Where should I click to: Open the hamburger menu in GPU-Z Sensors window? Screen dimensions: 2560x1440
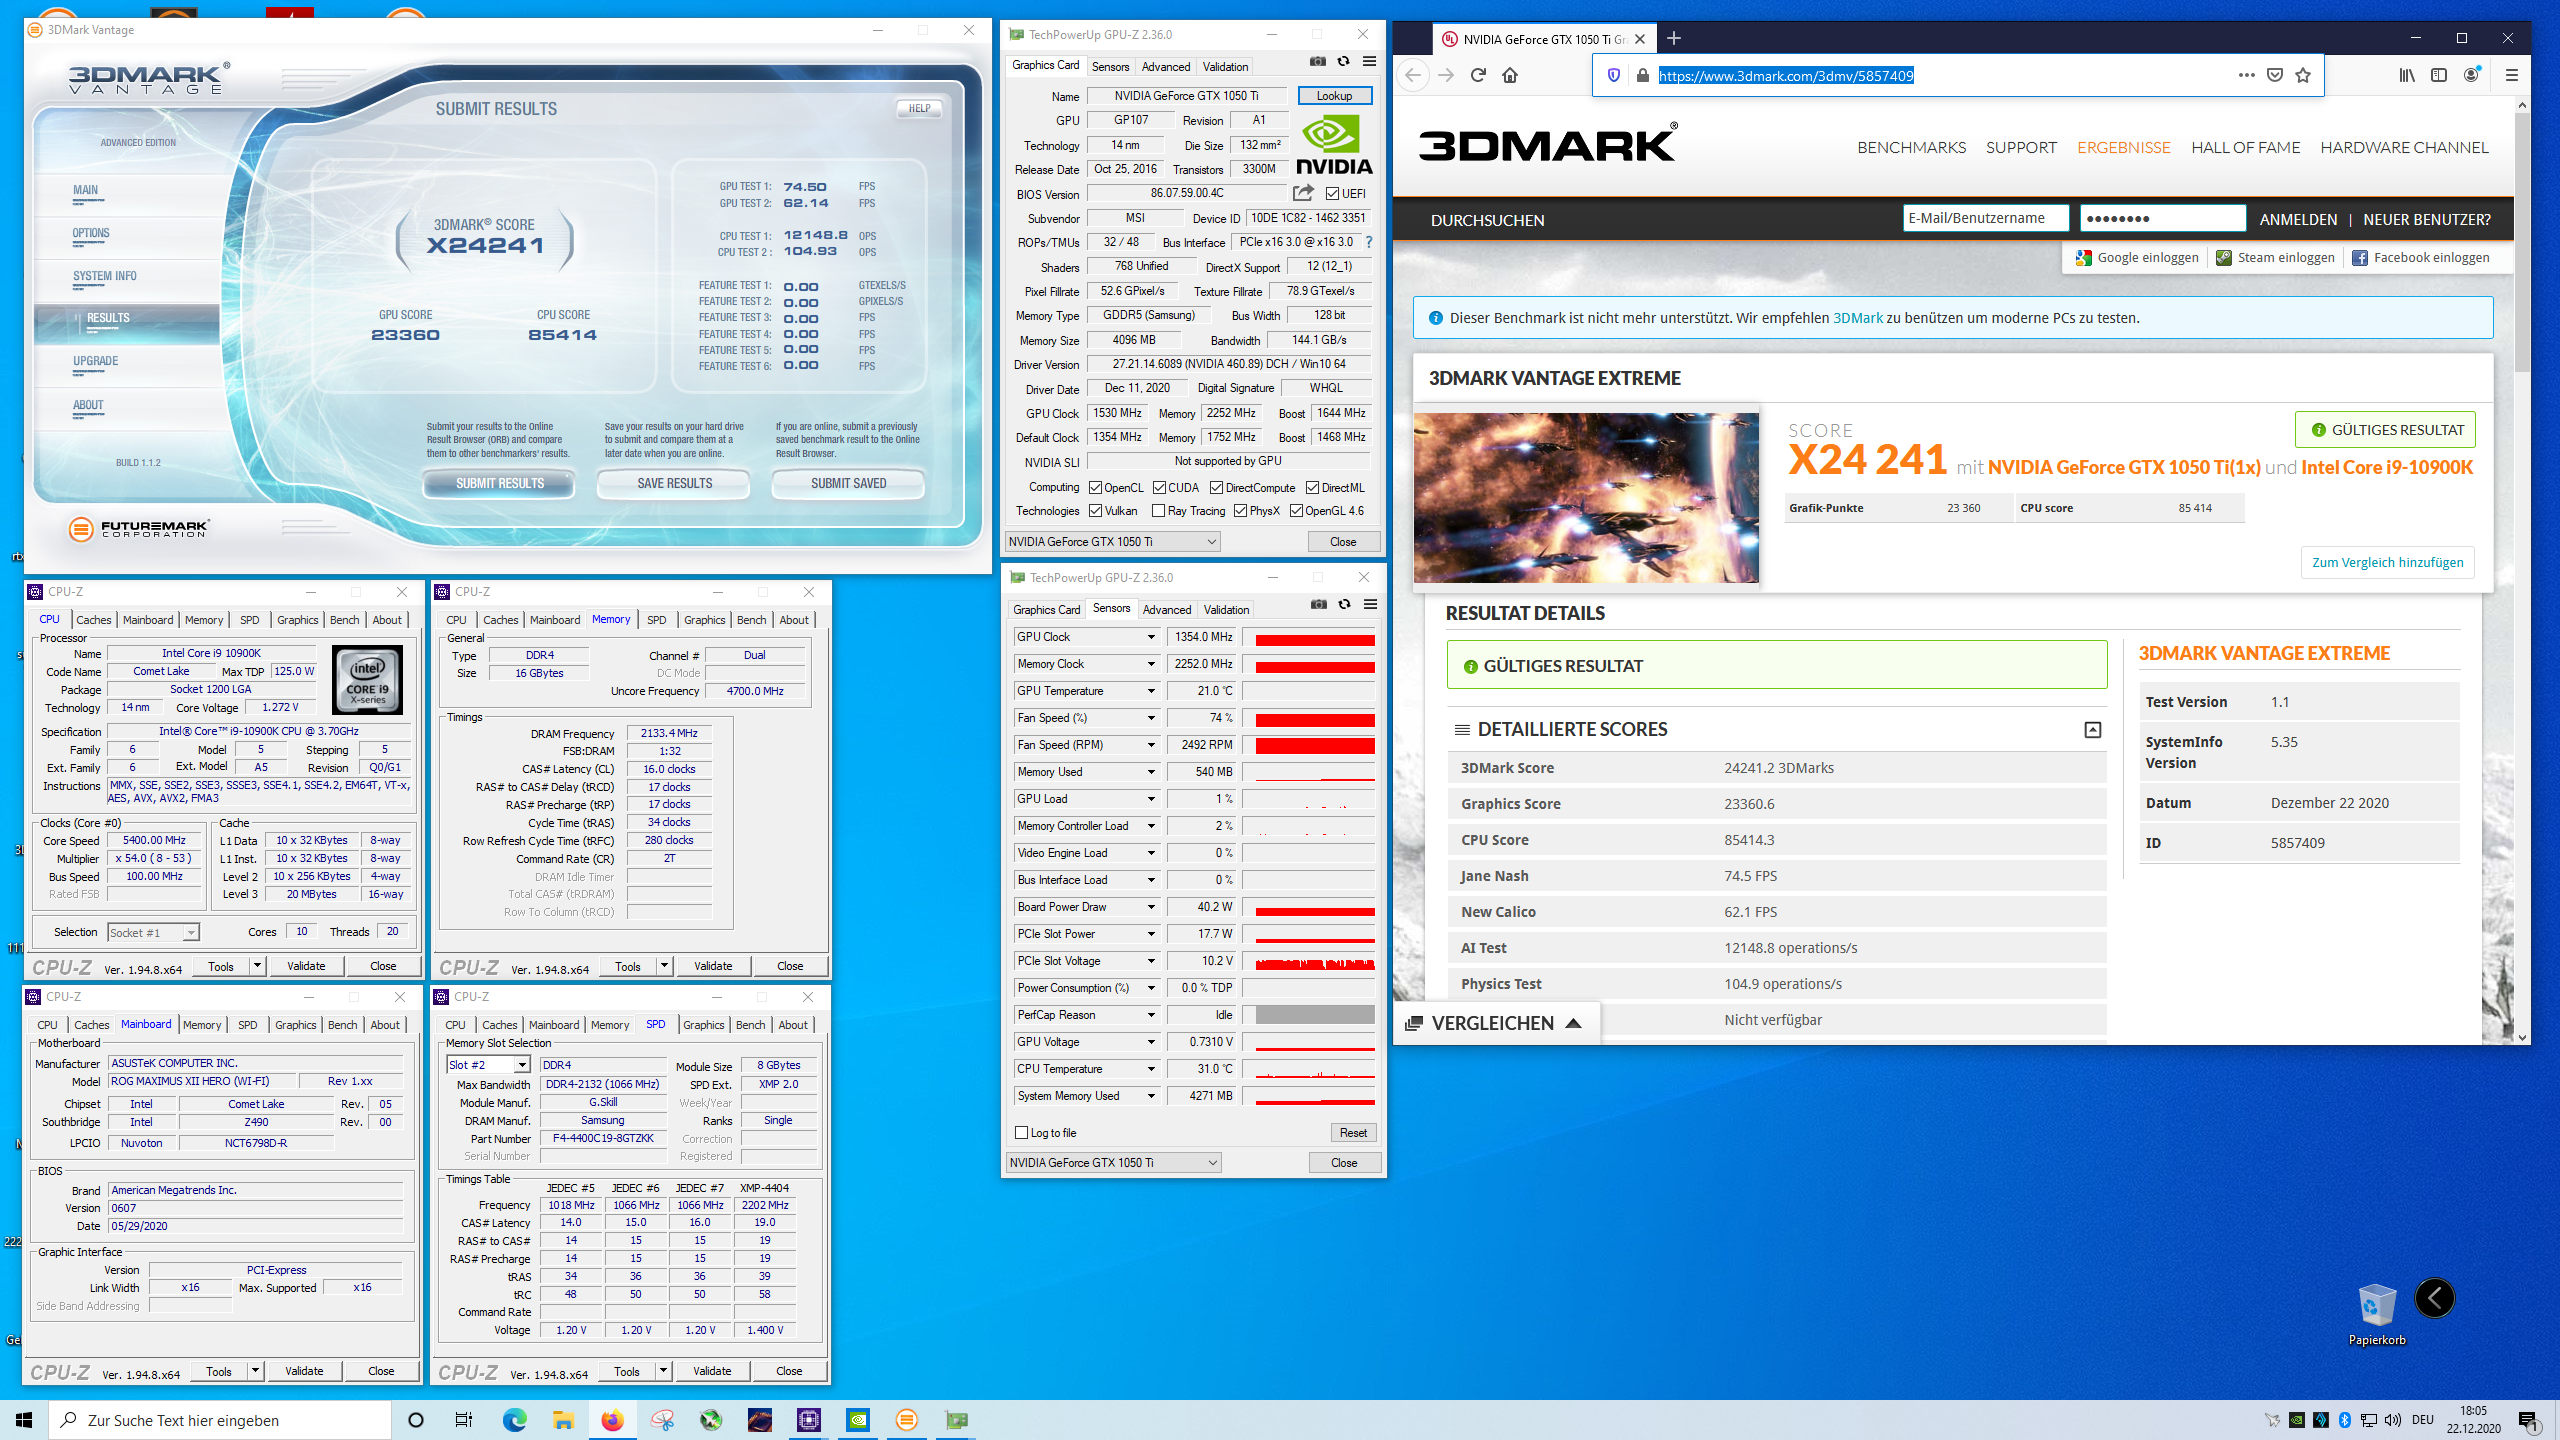1371,605
